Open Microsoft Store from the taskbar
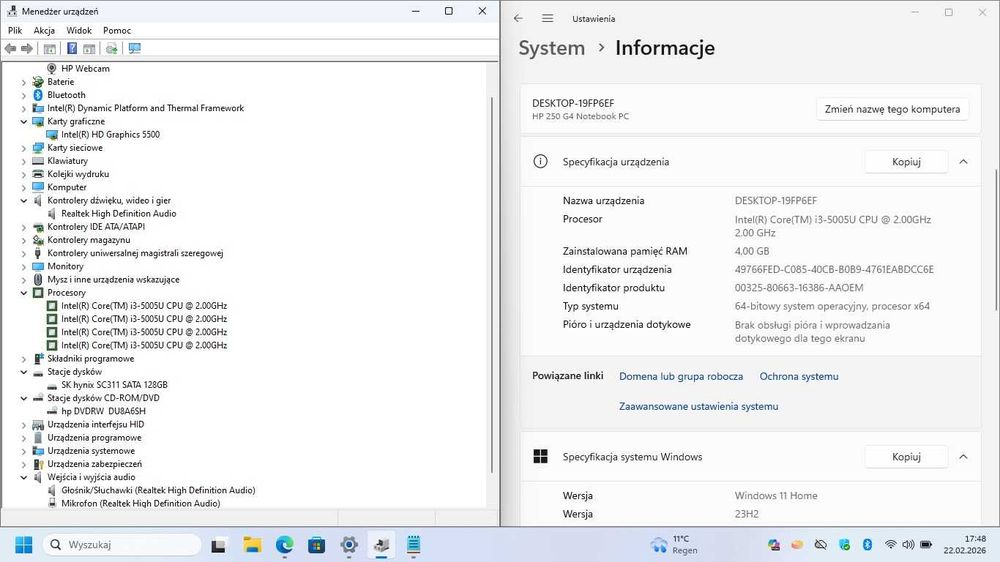Image resolution: width=1000 pixels, height=562 pixels. pos(316,545)
